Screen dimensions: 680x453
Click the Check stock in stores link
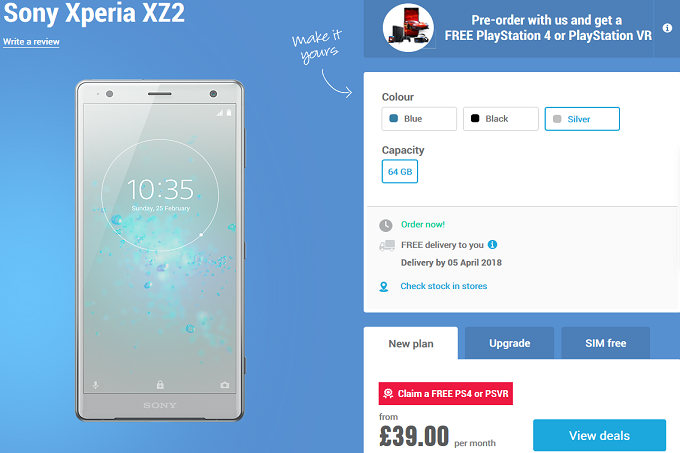pyautogui.click(x=444, y=286)
